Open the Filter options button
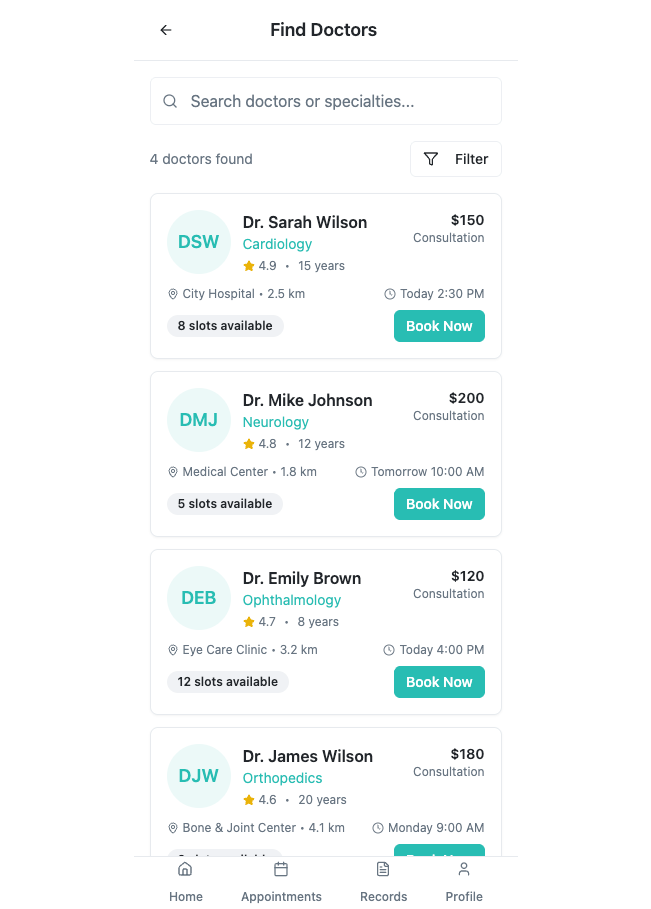The width and height of the screenshot is (651, 909). pyautogui.click(x=456, y=159)
